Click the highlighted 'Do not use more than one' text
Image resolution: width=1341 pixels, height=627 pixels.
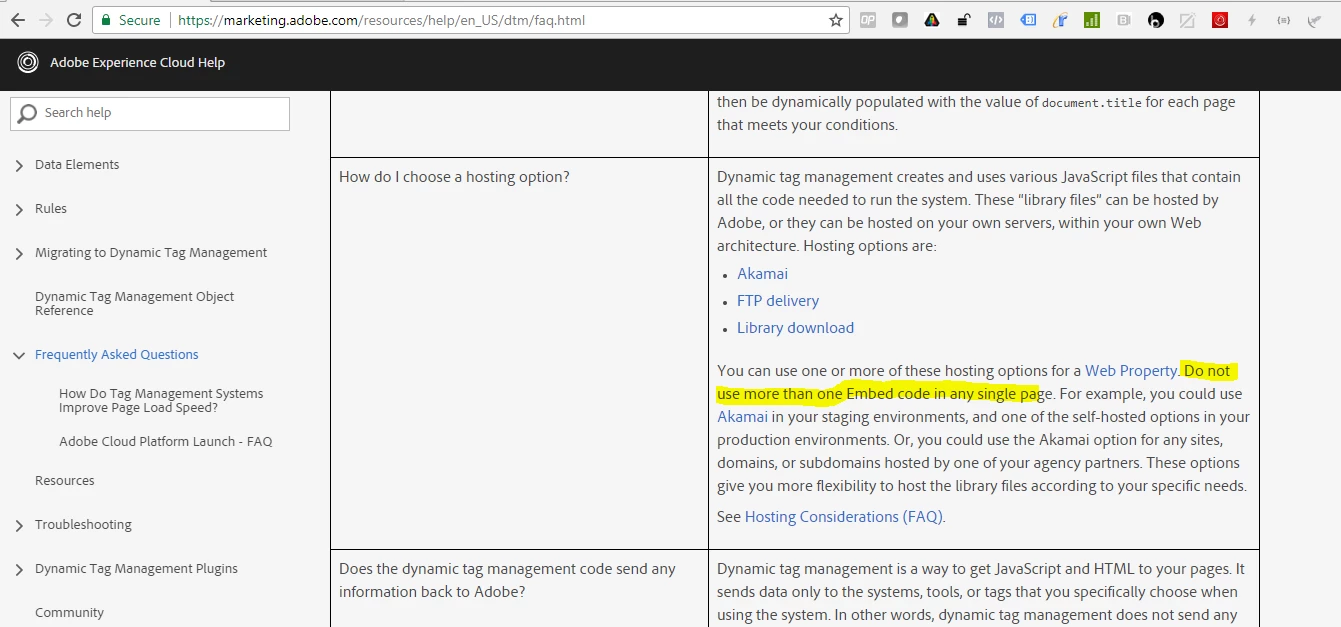[x=976, y=382]
